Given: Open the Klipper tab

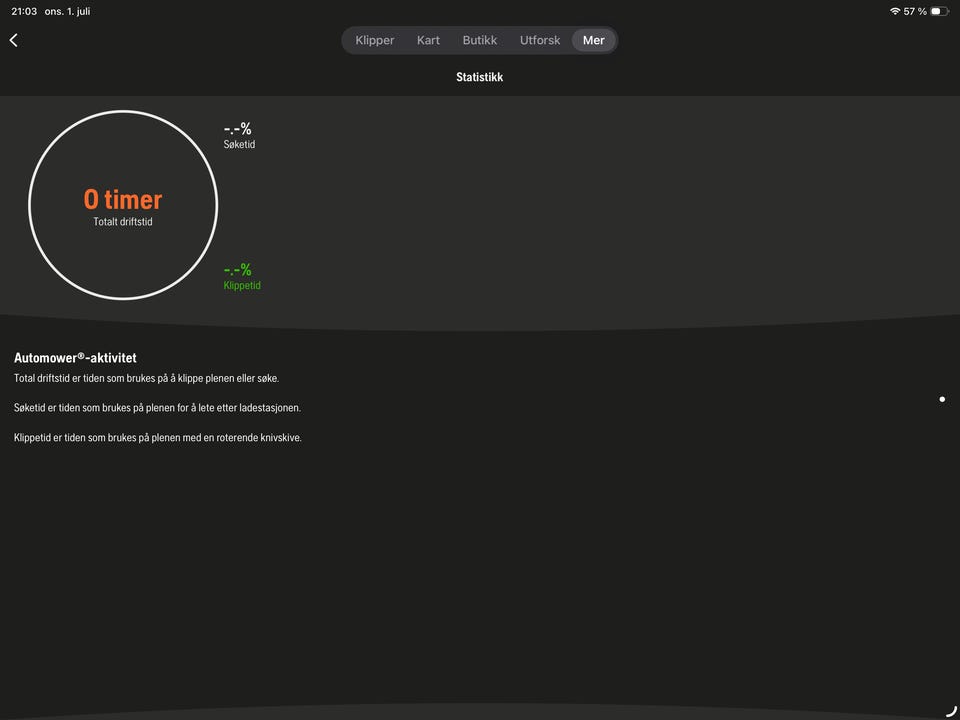Looking at the screenshot, I should [x=375, y=40].
